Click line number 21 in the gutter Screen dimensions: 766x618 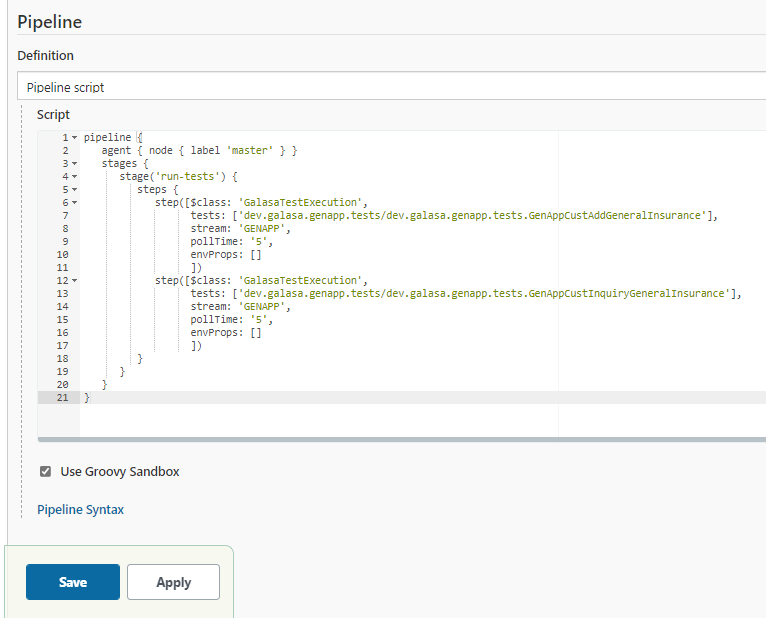[x=63, y=398]
